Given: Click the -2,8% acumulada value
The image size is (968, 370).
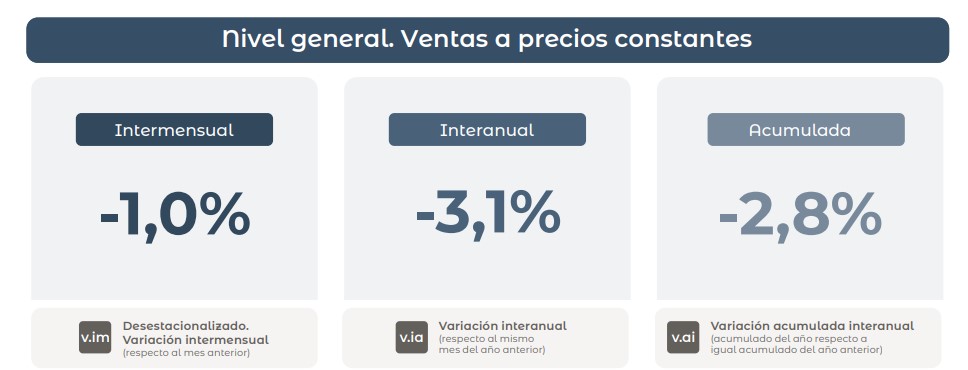Looking at the screenshot, I should pos(800,216).
